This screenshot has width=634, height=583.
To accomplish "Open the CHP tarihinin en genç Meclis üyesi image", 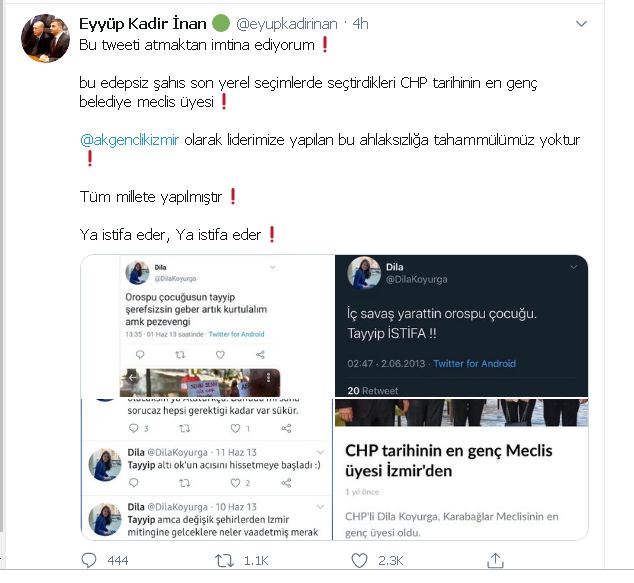I will (461, 469).
